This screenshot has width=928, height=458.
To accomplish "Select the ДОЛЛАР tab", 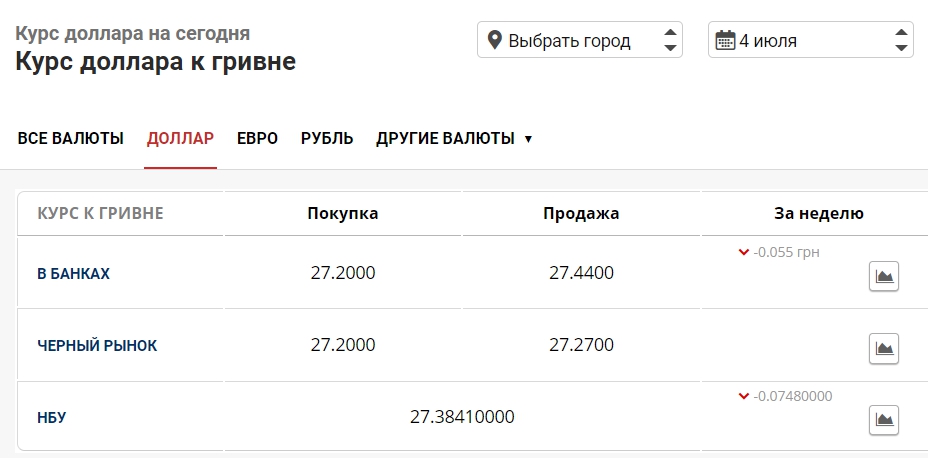I will tap(180, 138).
